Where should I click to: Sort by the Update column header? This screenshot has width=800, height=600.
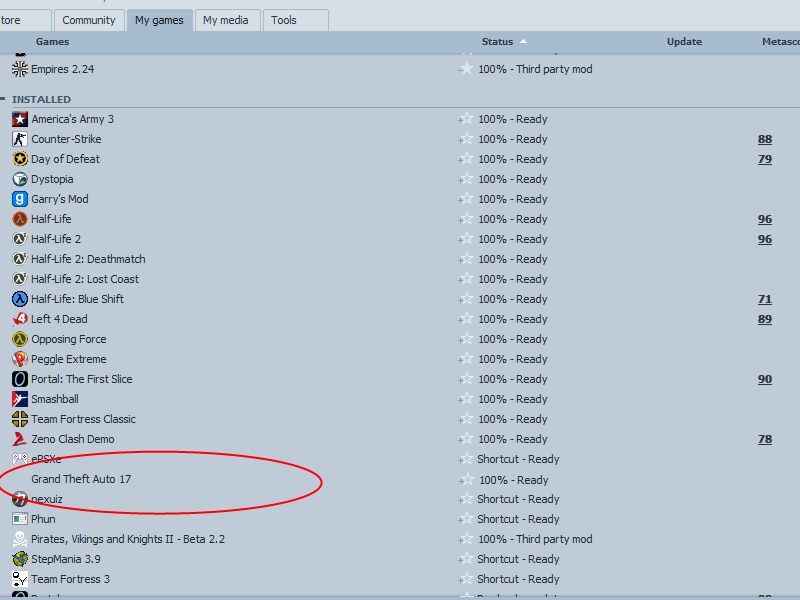(684, 42)
